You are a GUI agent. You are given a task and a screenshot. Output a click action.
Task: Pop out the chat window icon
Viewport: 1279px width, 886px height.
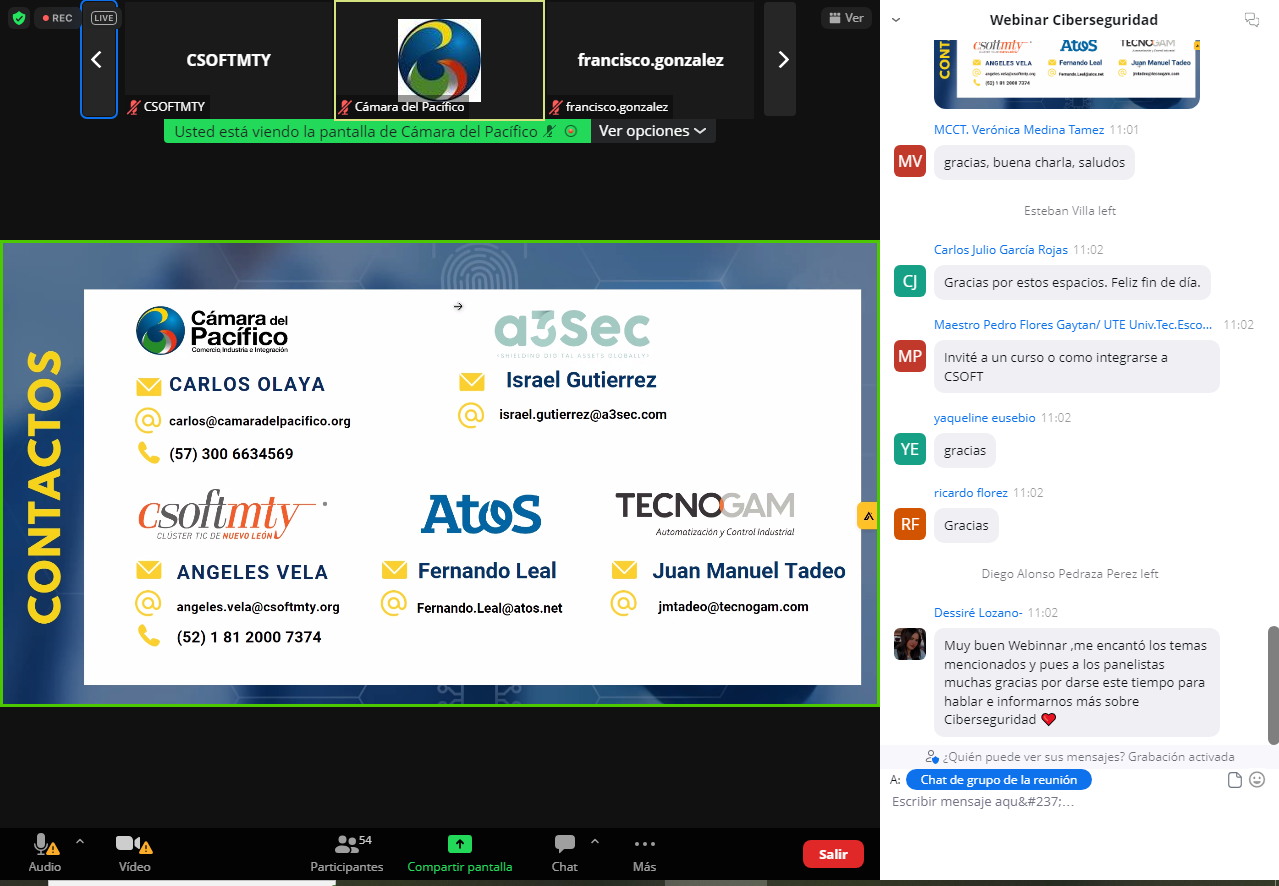1250,19
